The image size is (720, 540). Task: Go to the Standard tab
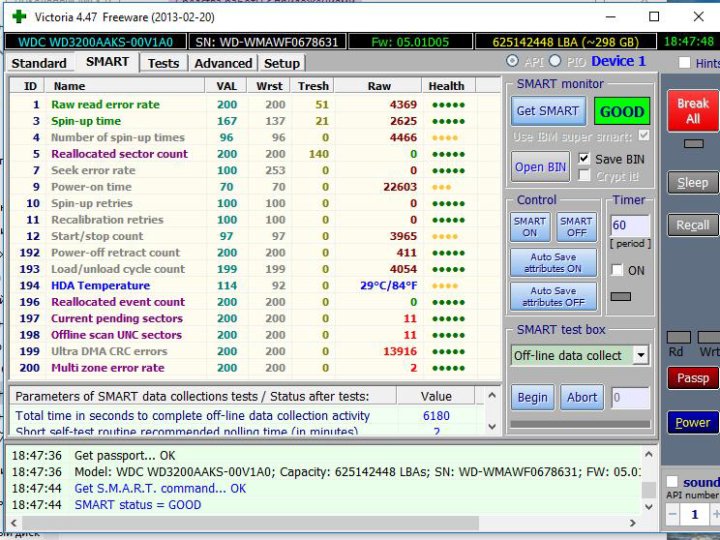pos(39,63)
